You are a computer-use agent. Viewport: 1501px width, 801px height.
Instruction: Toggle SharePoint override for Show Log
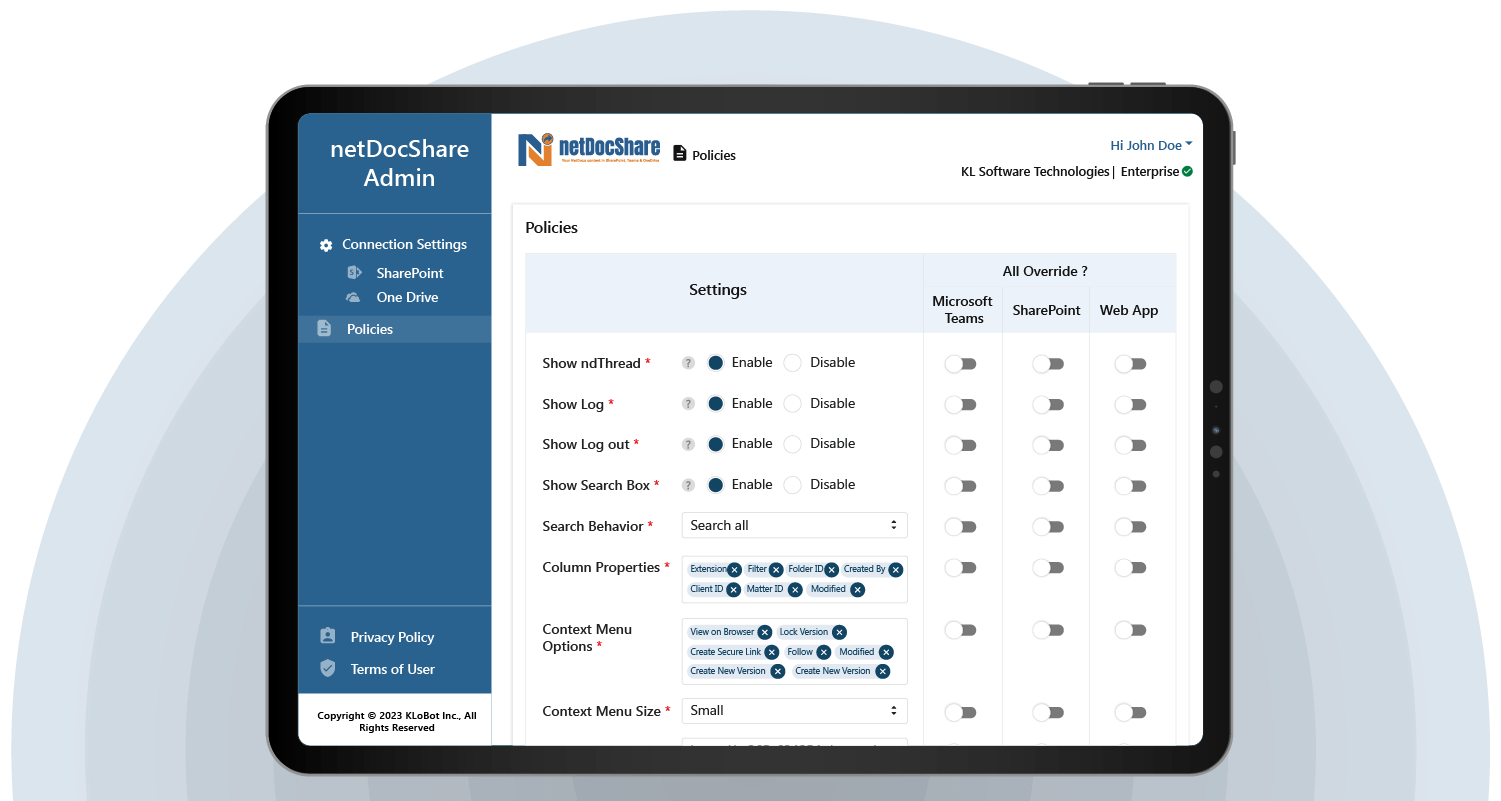(x=1048, y=405)
